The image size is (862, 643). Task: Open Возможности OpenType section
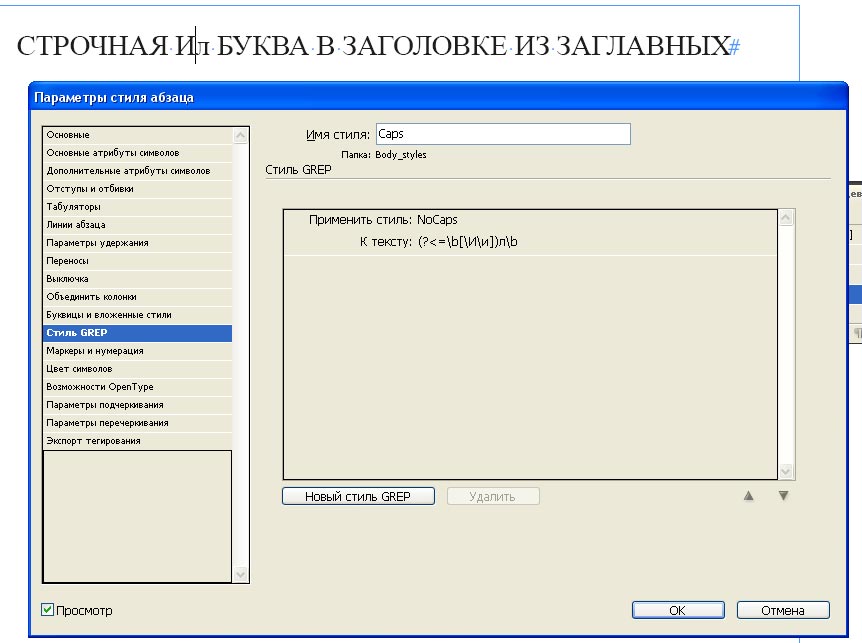[137, 387]
